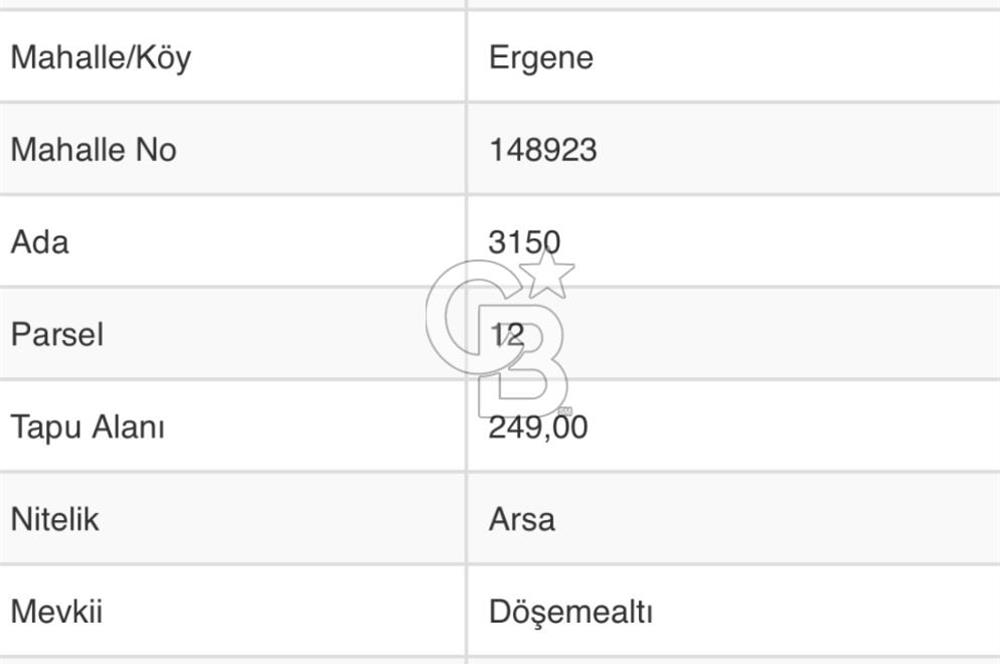Click the parsel value 12
The height and width of the screenshot is (664, 1000).
(507, 334)
